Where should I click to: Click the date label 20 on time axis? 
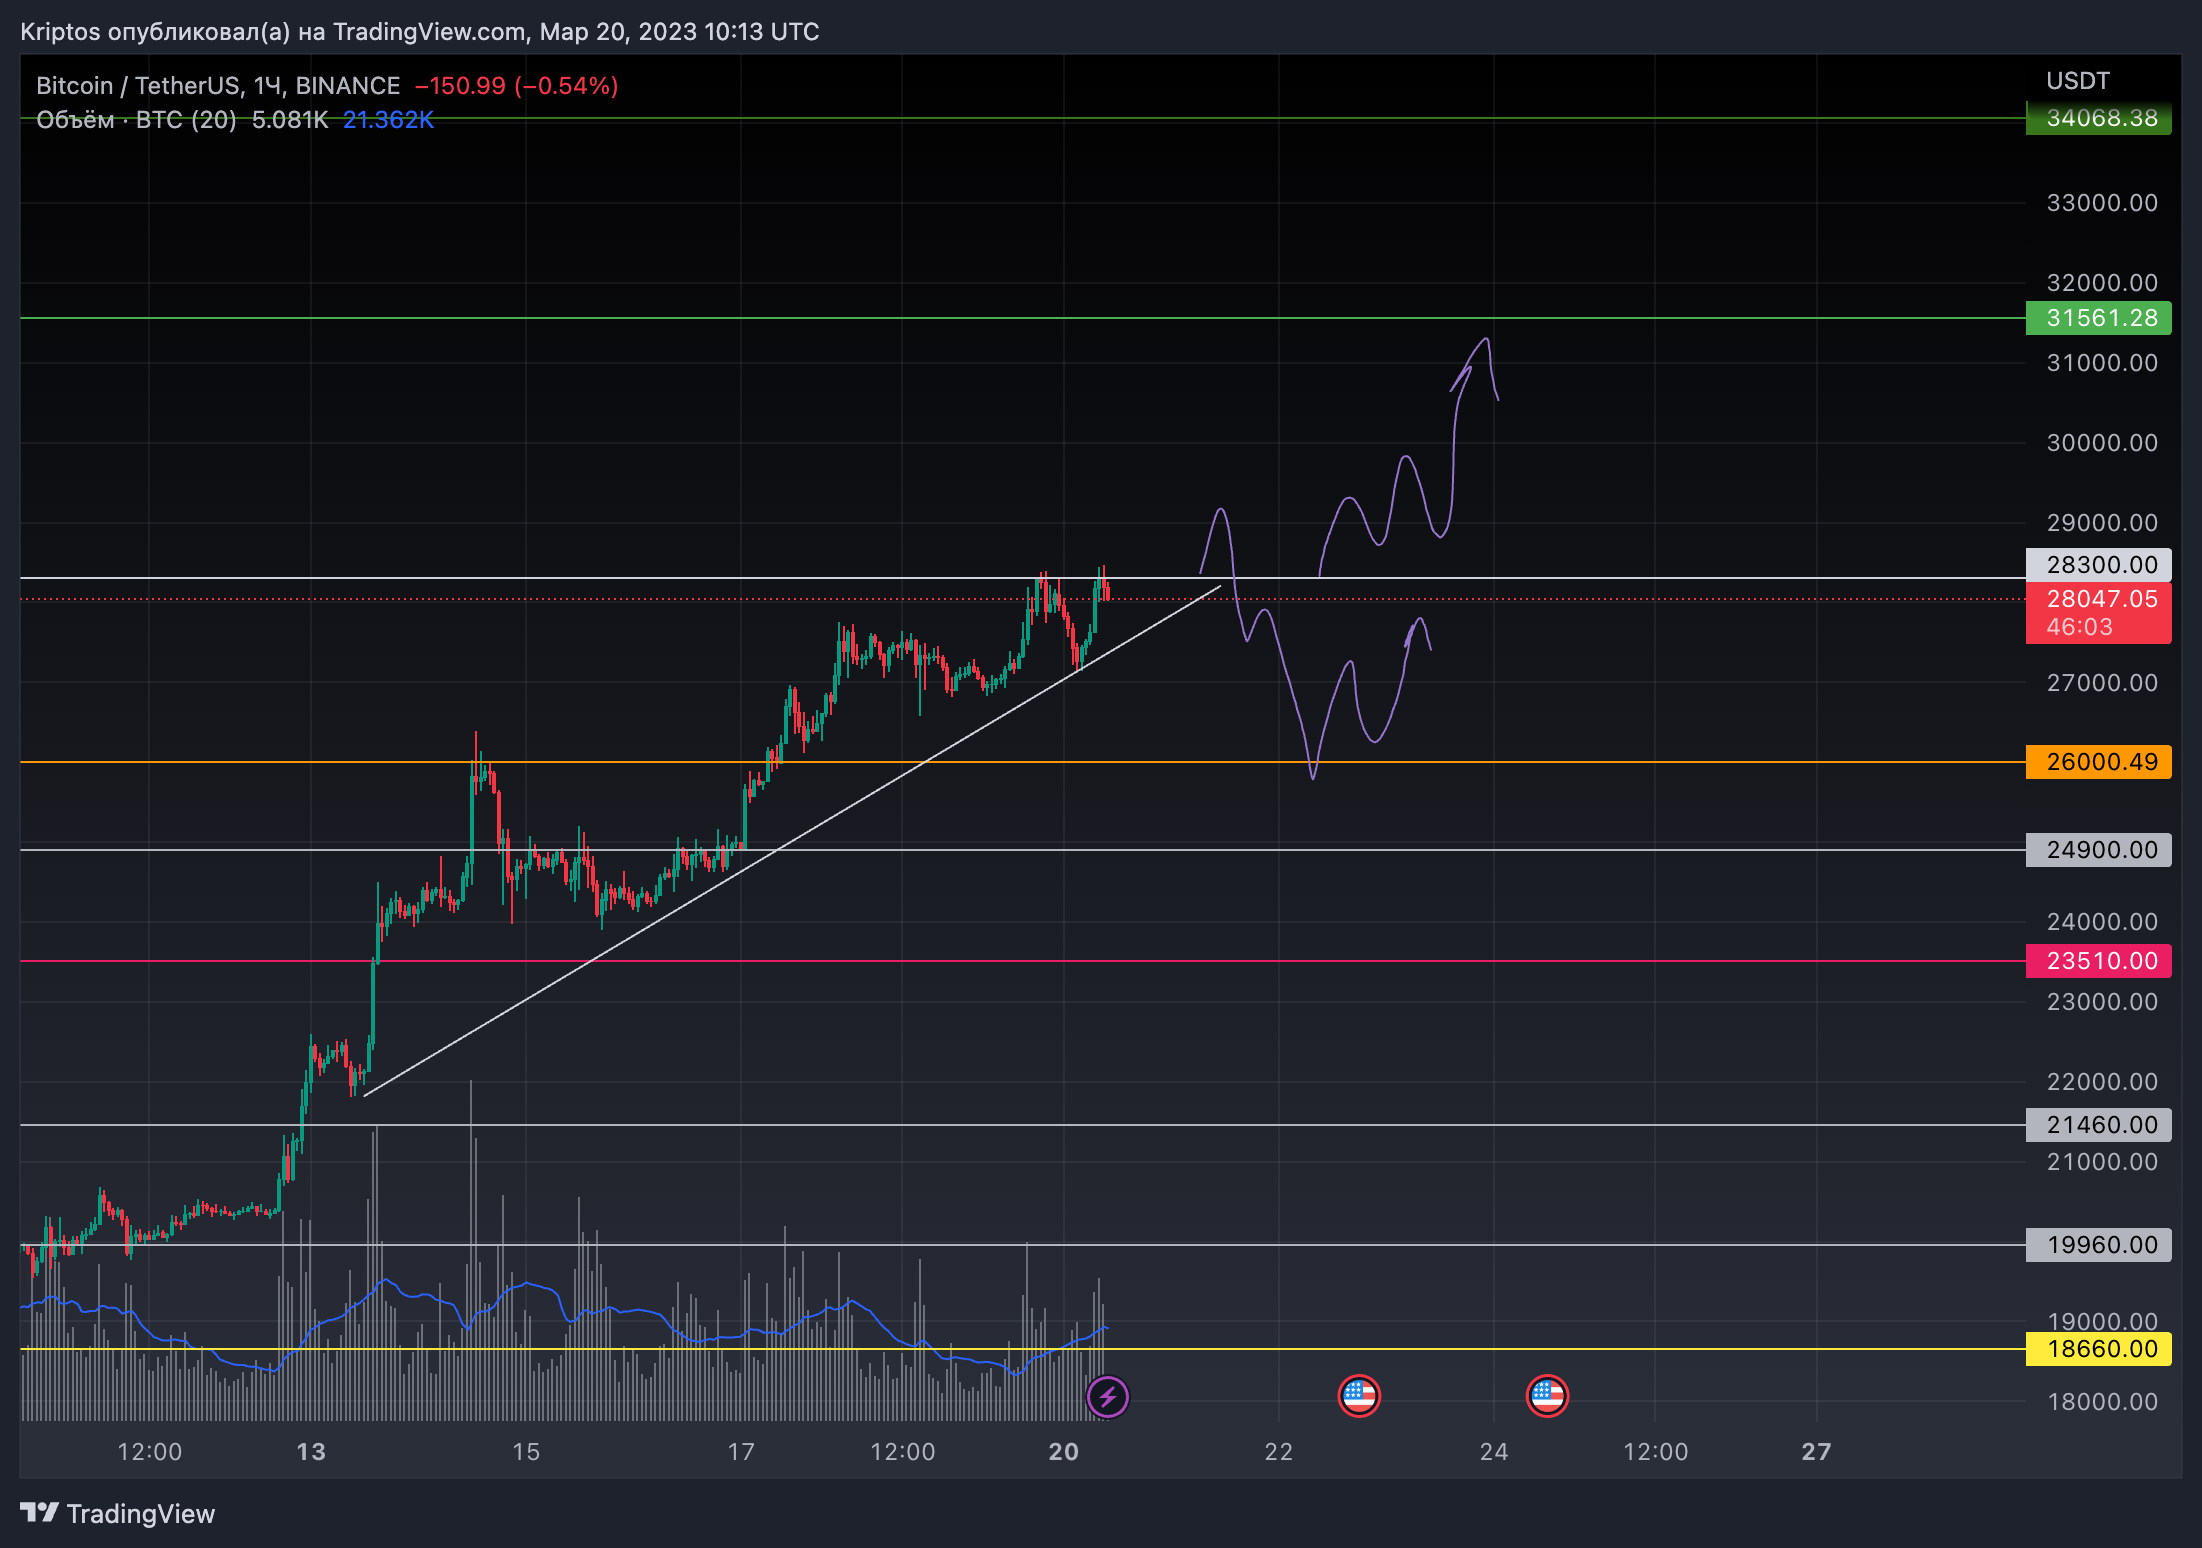tap(1064, 1452)
